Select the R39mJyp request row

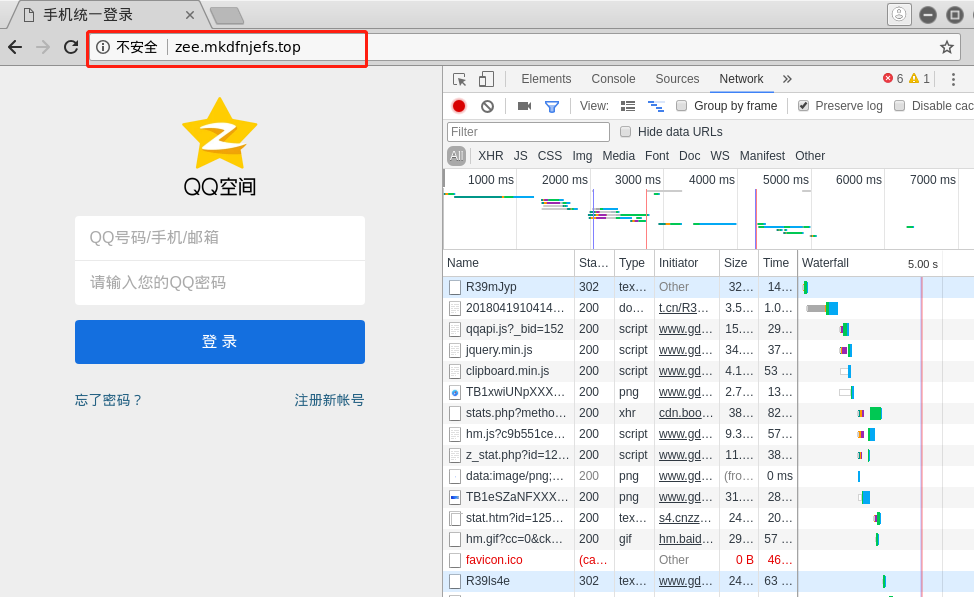708,287
